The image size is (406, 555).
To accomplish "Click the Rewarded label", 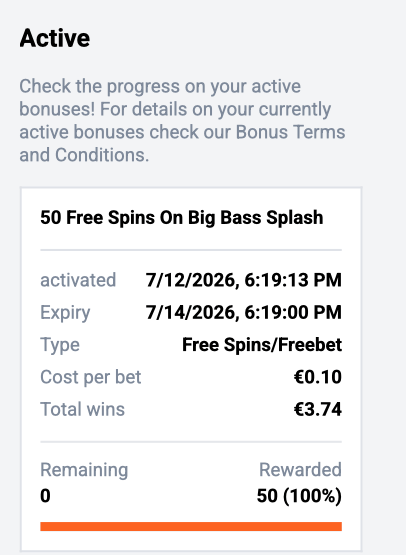I will coord(300,470).
